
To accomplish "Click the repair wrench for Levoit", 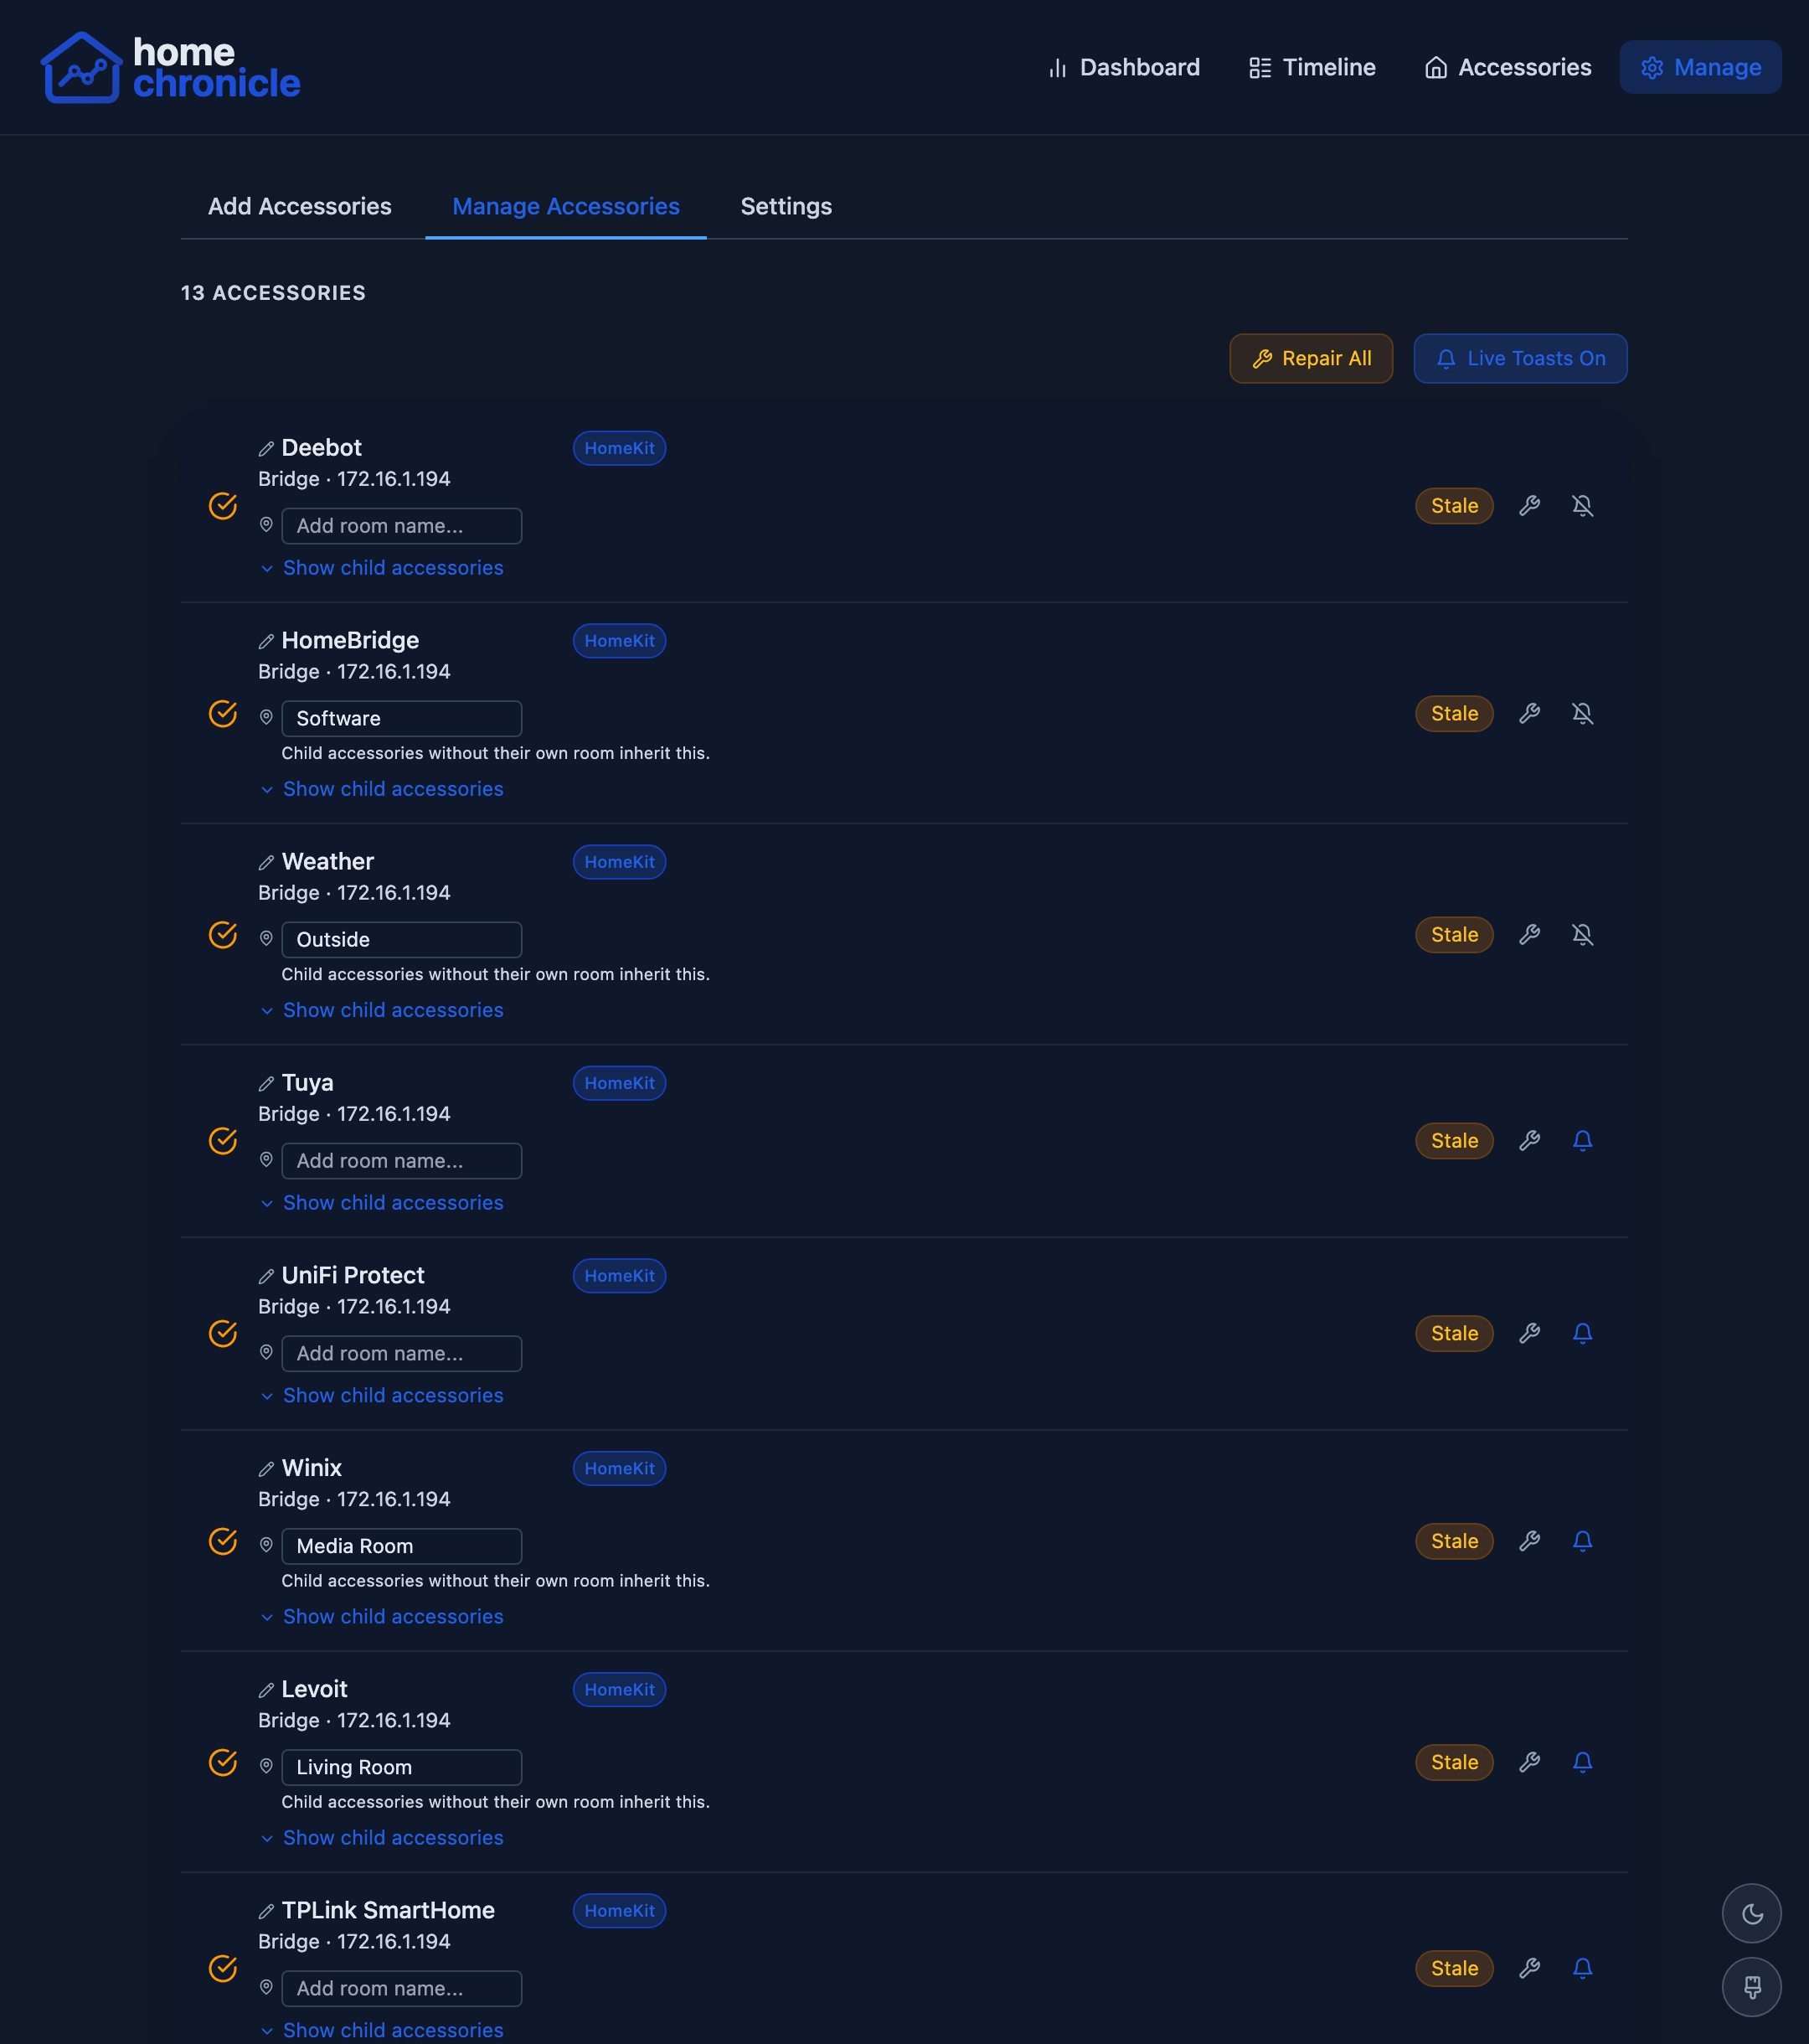I will (1529, 1763).
